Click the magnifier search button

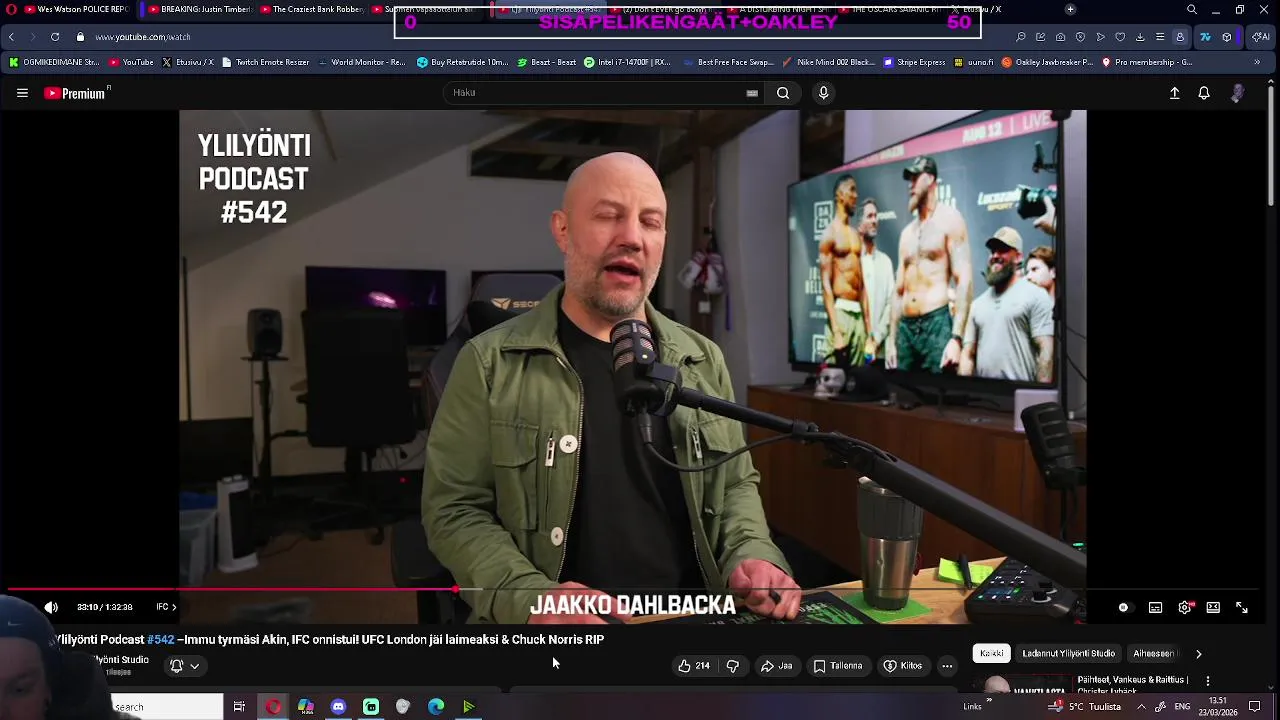(x=783, y=93)
